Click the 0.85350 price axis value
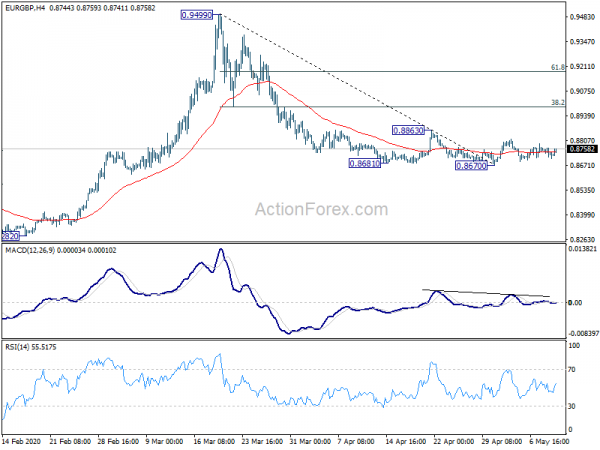Viewport: 600px width, 450px height. click(x=582, y=190)
